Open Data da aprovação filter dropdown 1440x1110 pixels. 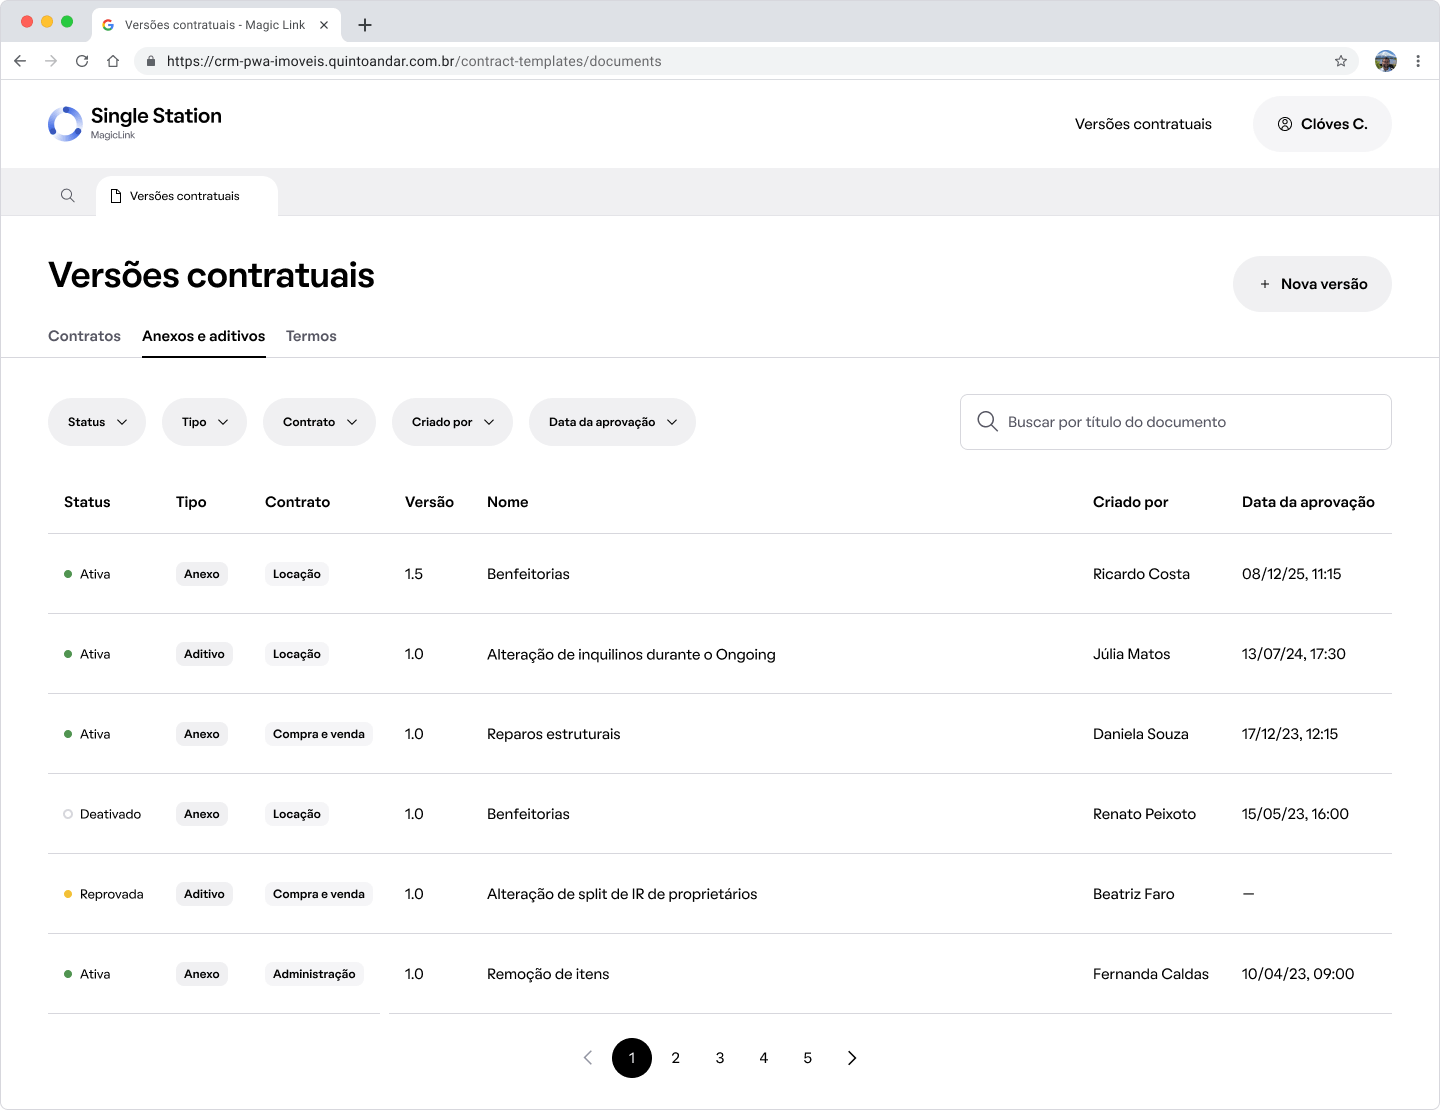pyautogui.click(x=612, y=422)
